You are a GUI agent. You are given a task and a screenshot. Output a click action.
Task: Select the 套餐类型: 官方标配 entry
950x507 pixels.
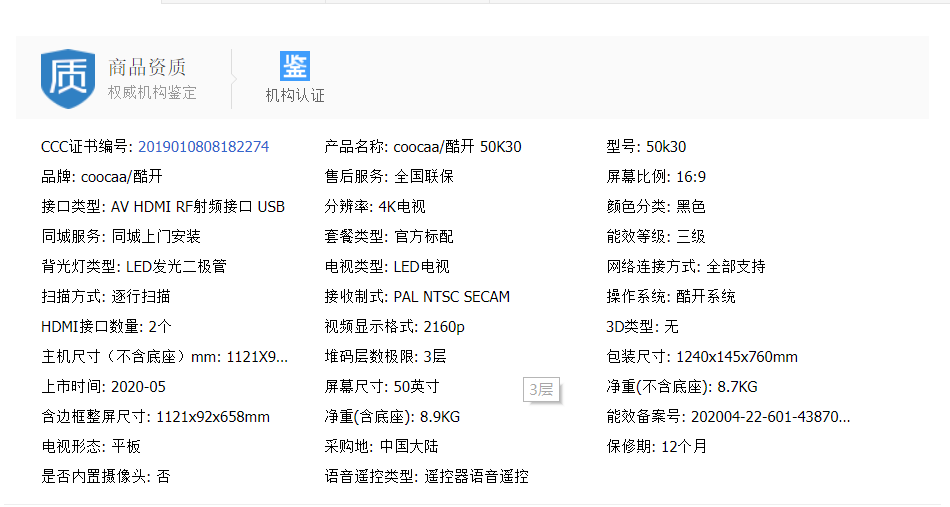click(389, 237)
